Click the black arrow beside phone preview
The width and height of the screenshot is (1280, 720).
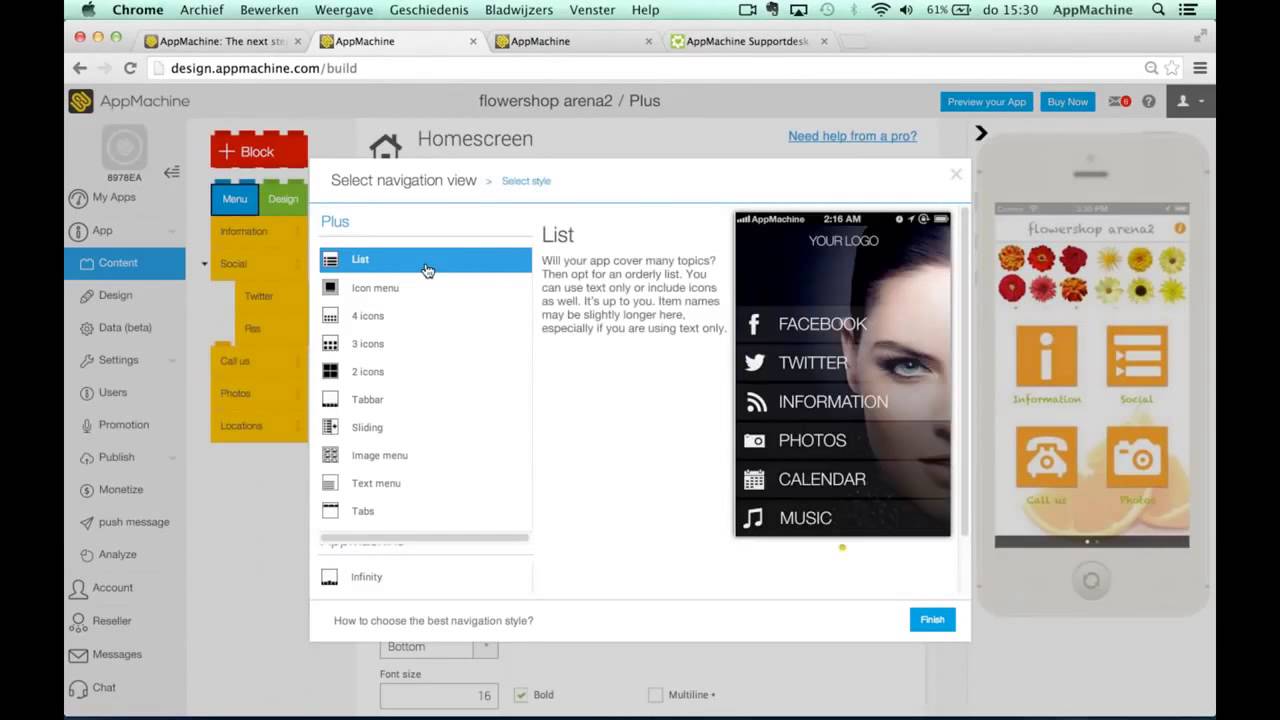pyautogui.click(x=981, y=133)
